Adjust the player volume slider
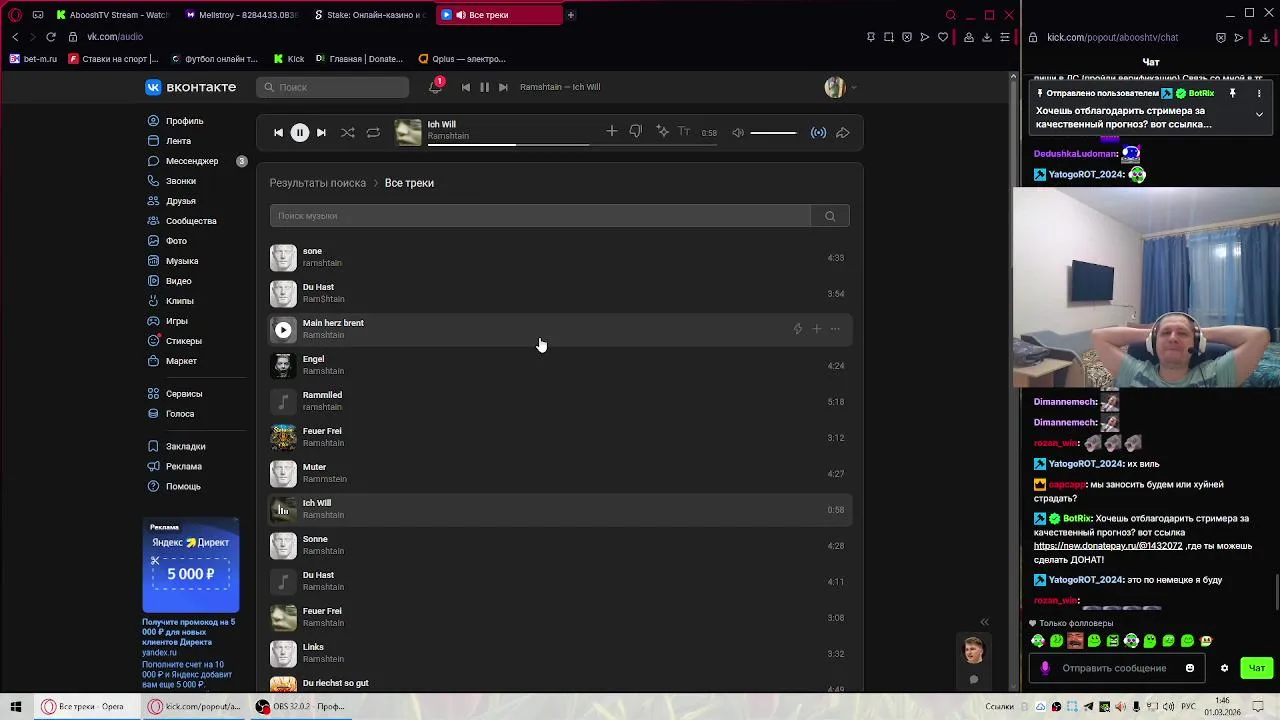The image size is (1280, 720). point(773,132)
